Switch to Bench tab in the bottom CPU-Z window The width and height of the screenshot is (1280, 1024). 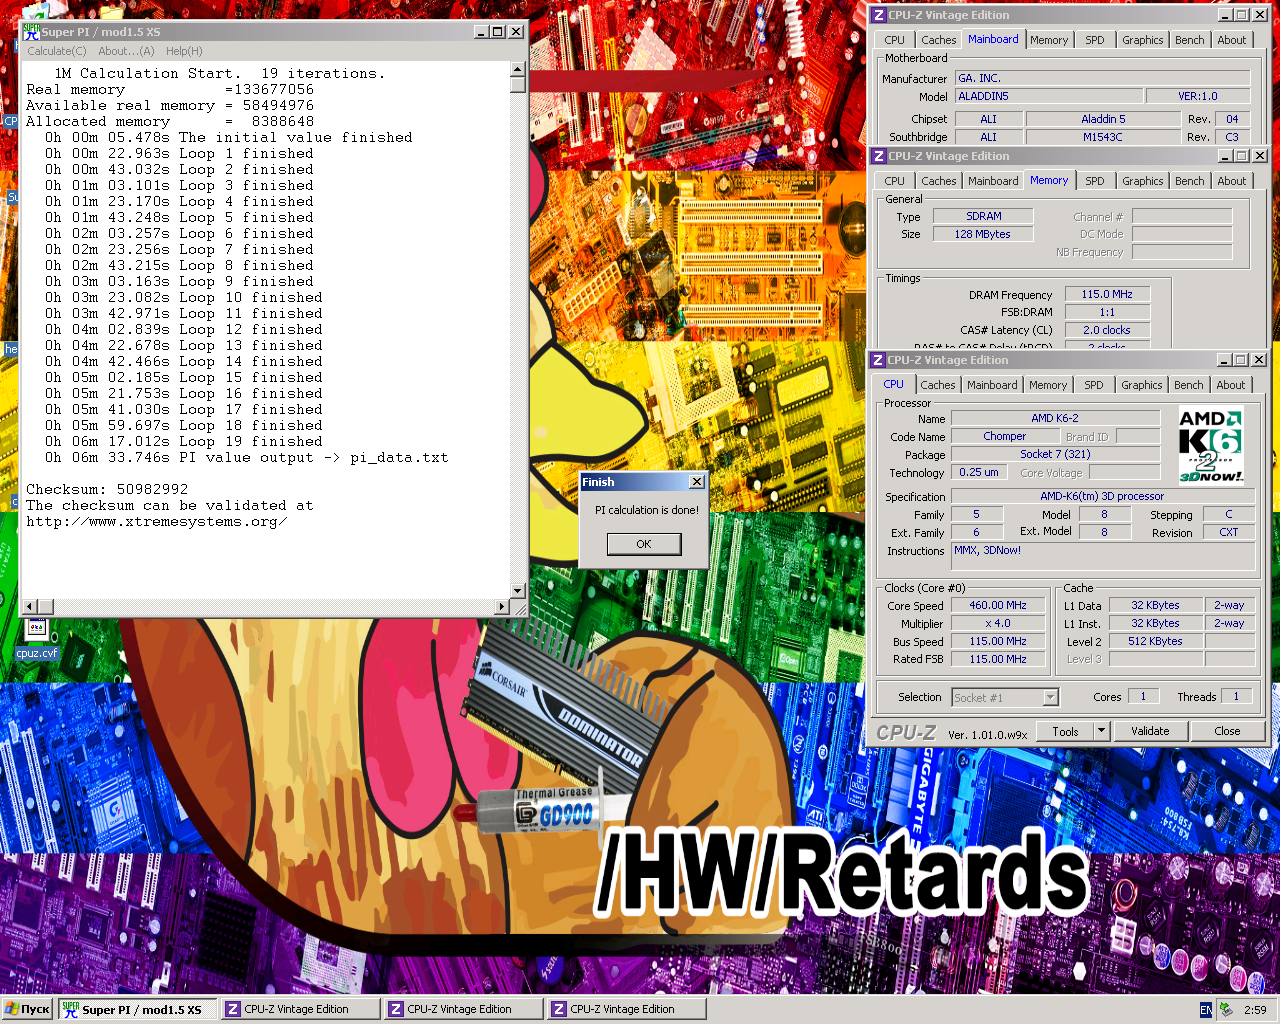click(1189, 385)
